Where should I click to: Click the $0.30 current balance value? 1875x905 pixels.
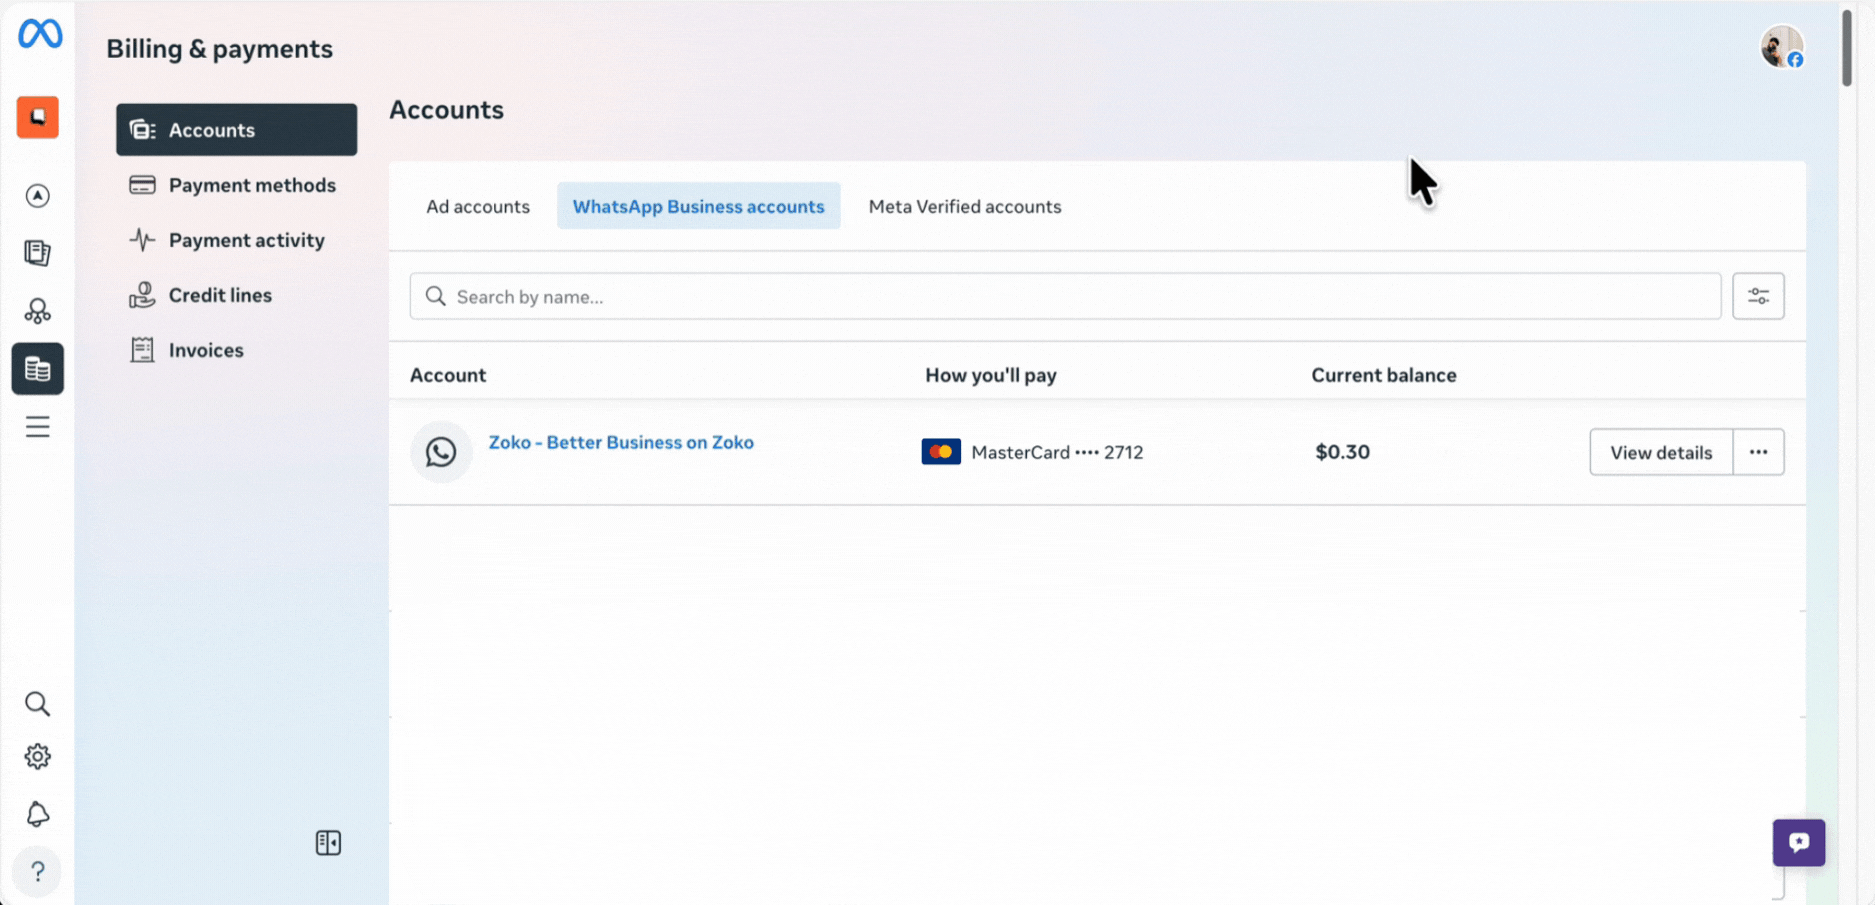point(1342,452)
